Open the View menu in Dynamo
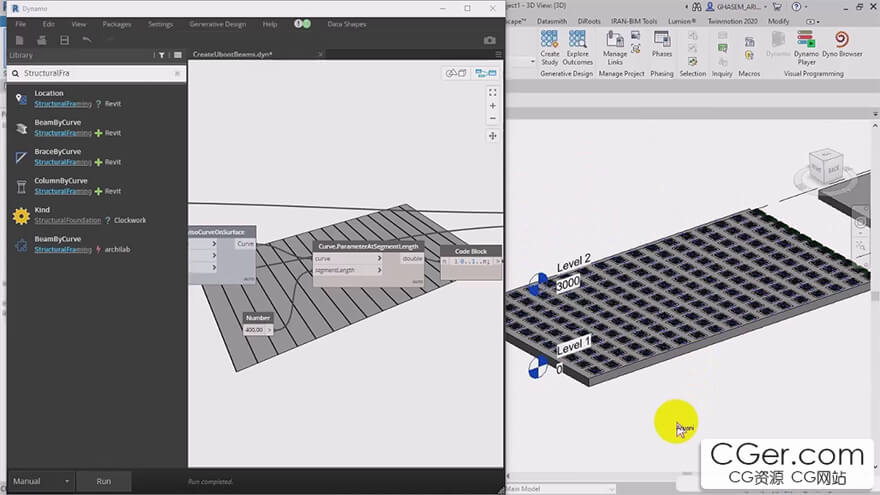Screen dimensions: 880x495 pyautogui.click(x=79, y=24)
